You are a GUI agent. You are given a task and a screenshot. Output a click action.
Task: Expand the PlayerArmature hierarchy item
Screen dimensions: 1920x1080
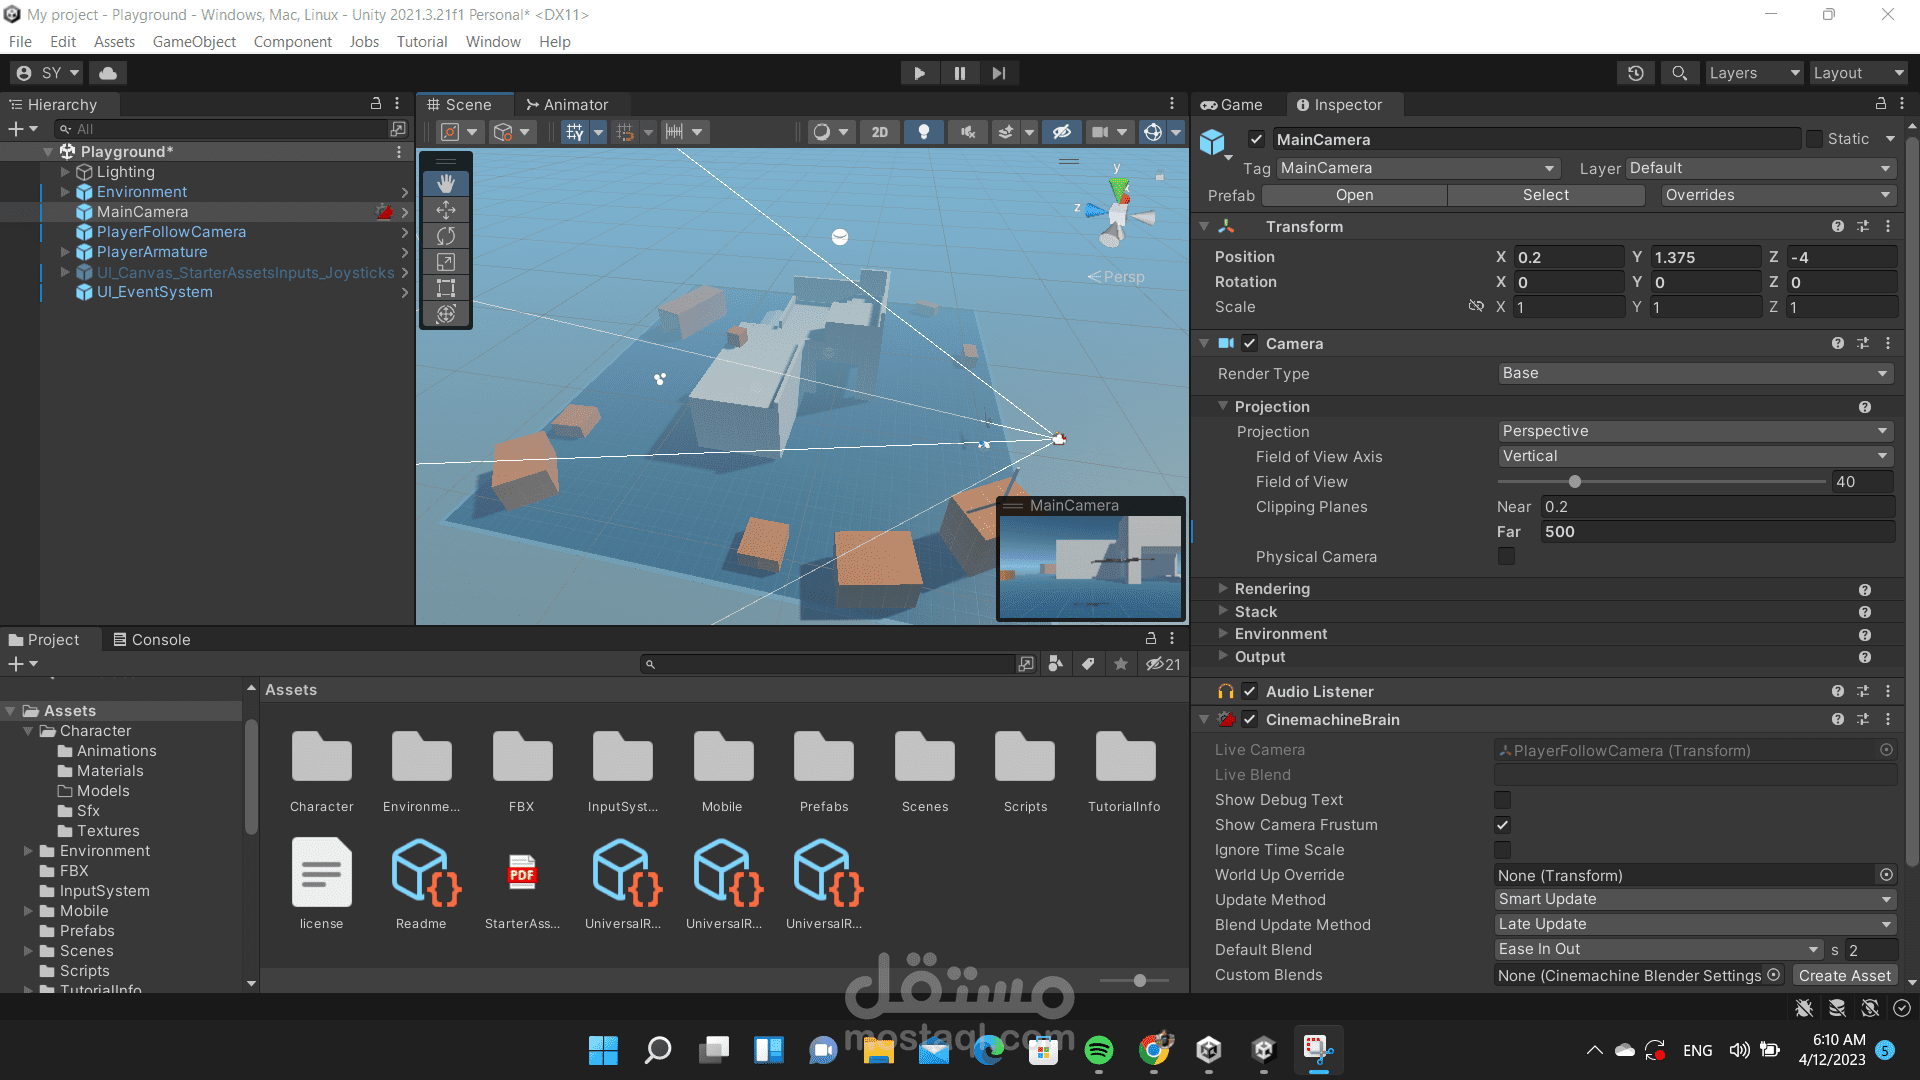click(65, 252)
